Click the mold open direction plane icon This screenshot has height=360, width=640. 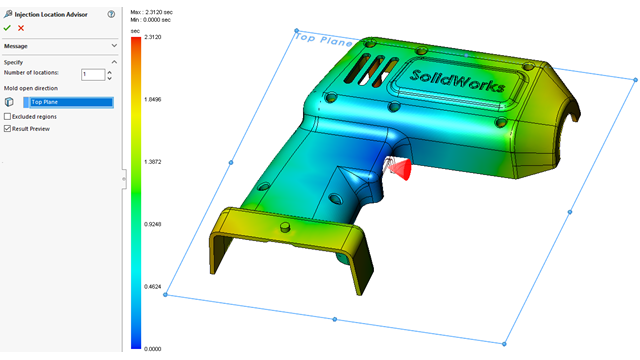[9, 102]
